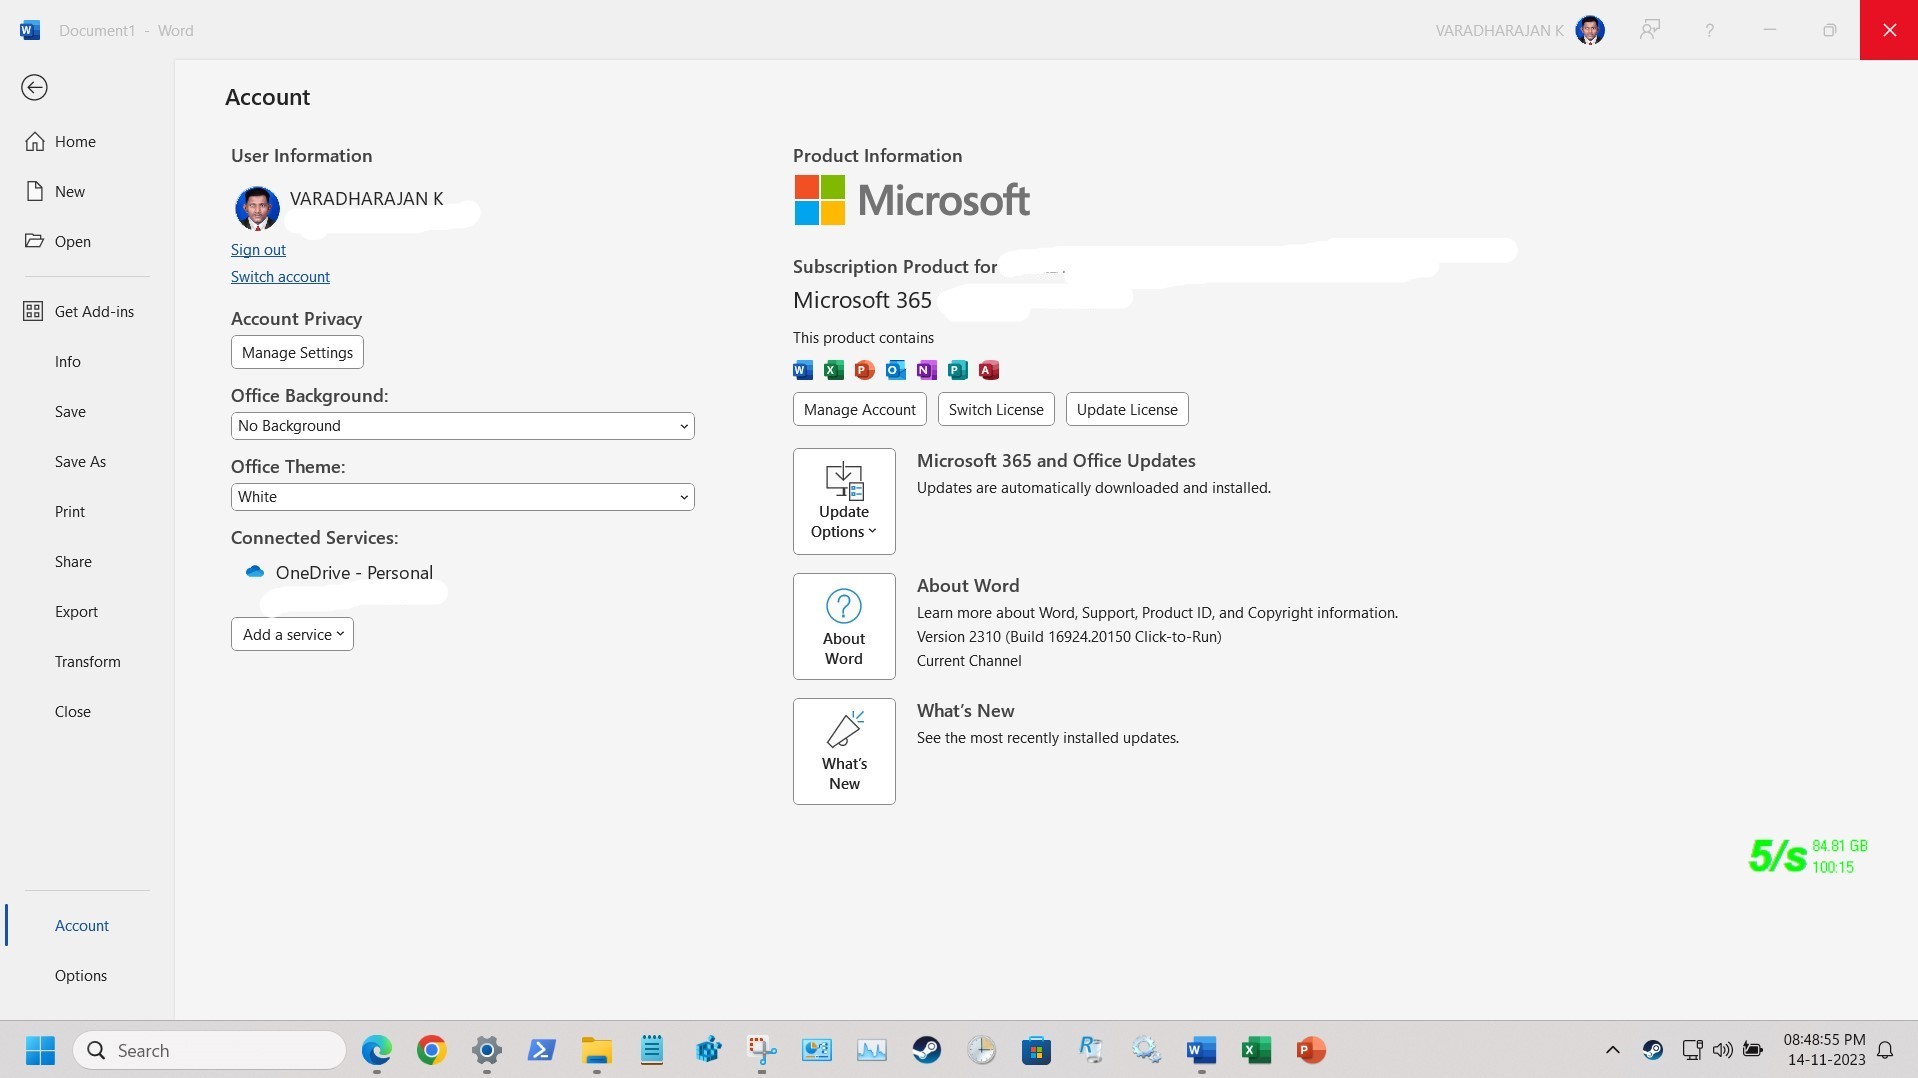
Task: Open the Update Options dropdown button
Action: point(844,502)
